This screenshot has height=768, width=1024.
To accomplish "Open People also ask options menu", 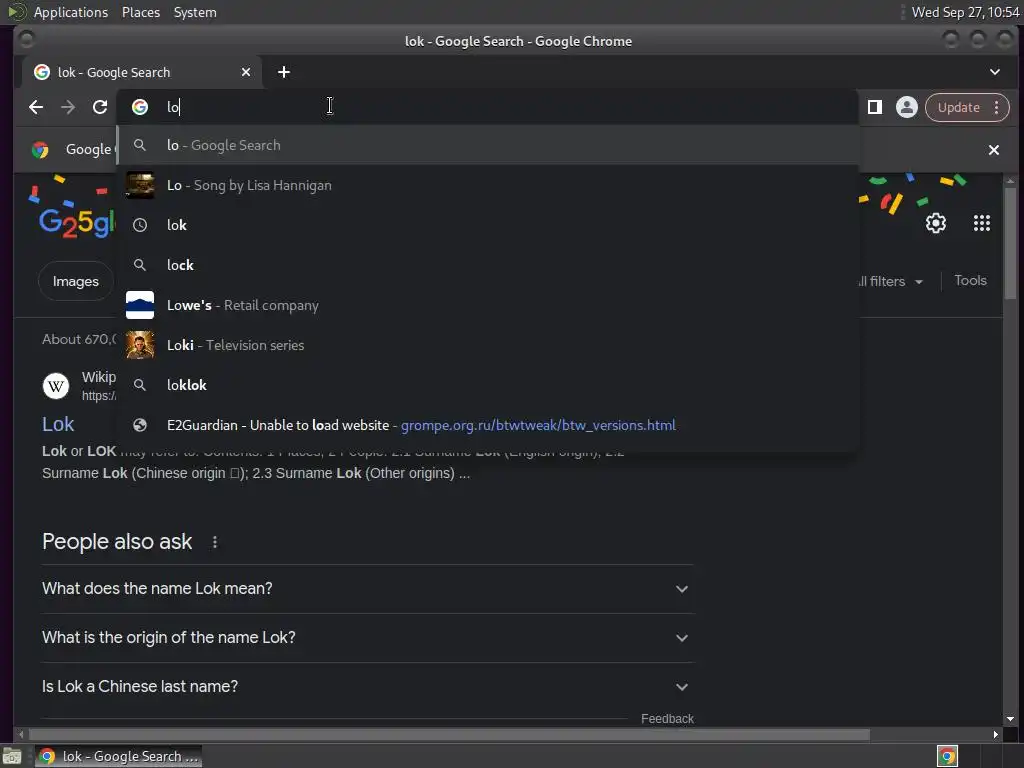I will [215, 542].
